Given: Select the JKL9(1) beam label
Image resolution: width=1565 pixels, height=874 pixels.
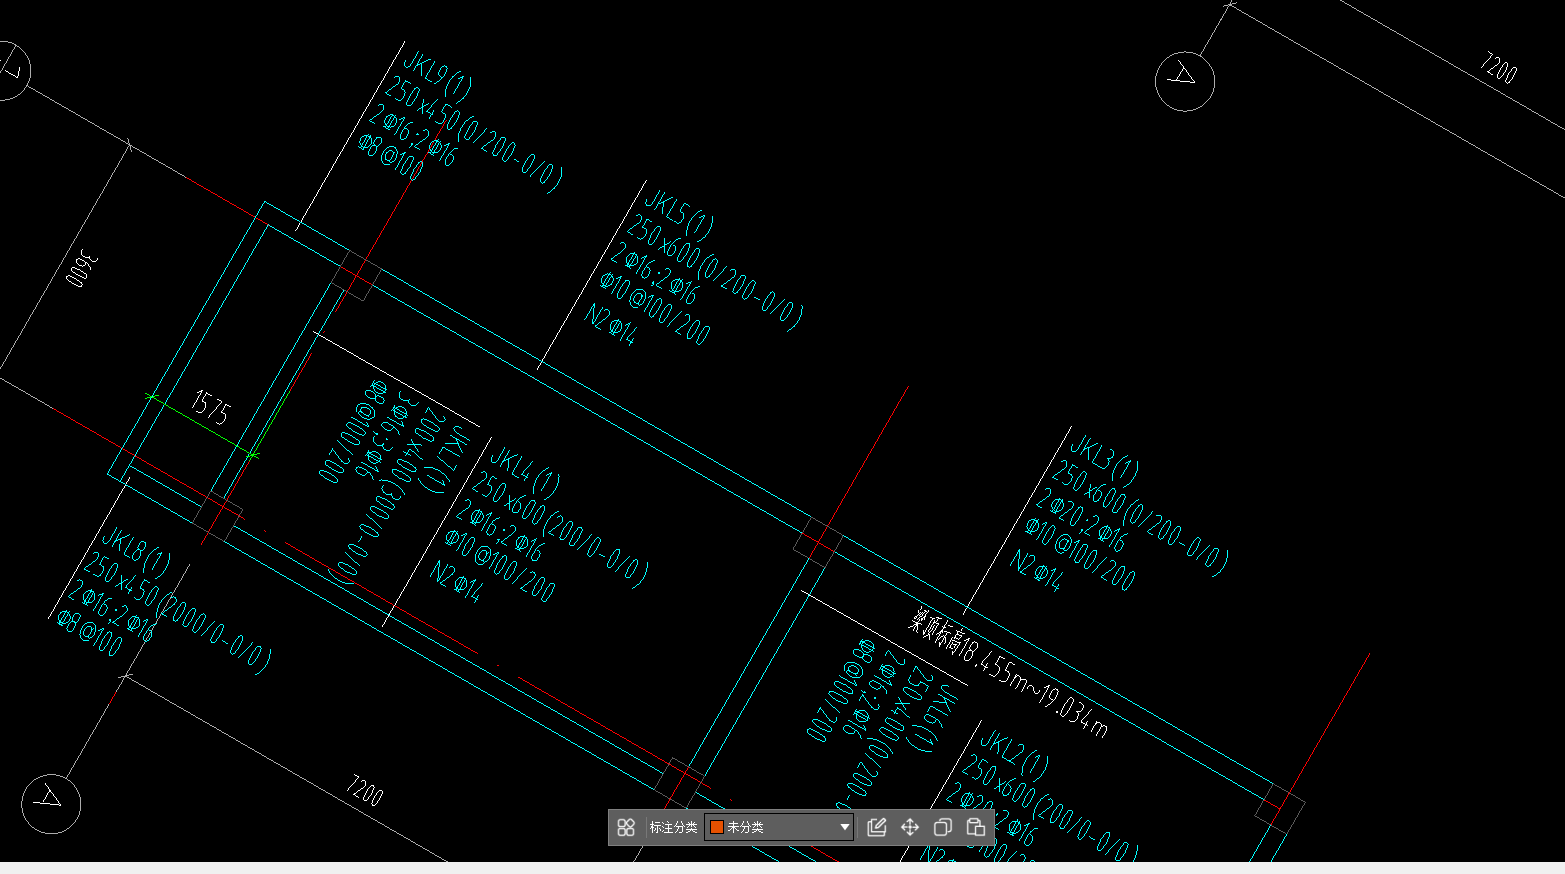Looking at the screenshot, I should [437, 76].
